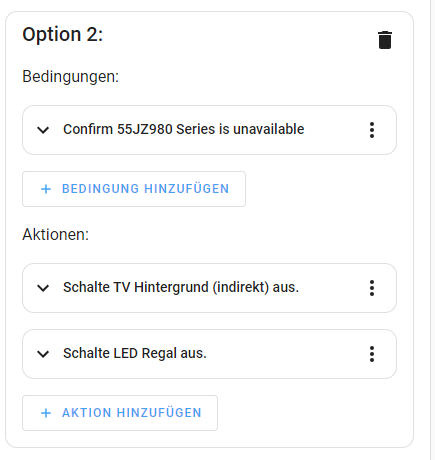Select the 'Confirm 55JZ980 Series is unavailable' row title
This screenshot has height=460, width=435.
click(x=184, y=129)
